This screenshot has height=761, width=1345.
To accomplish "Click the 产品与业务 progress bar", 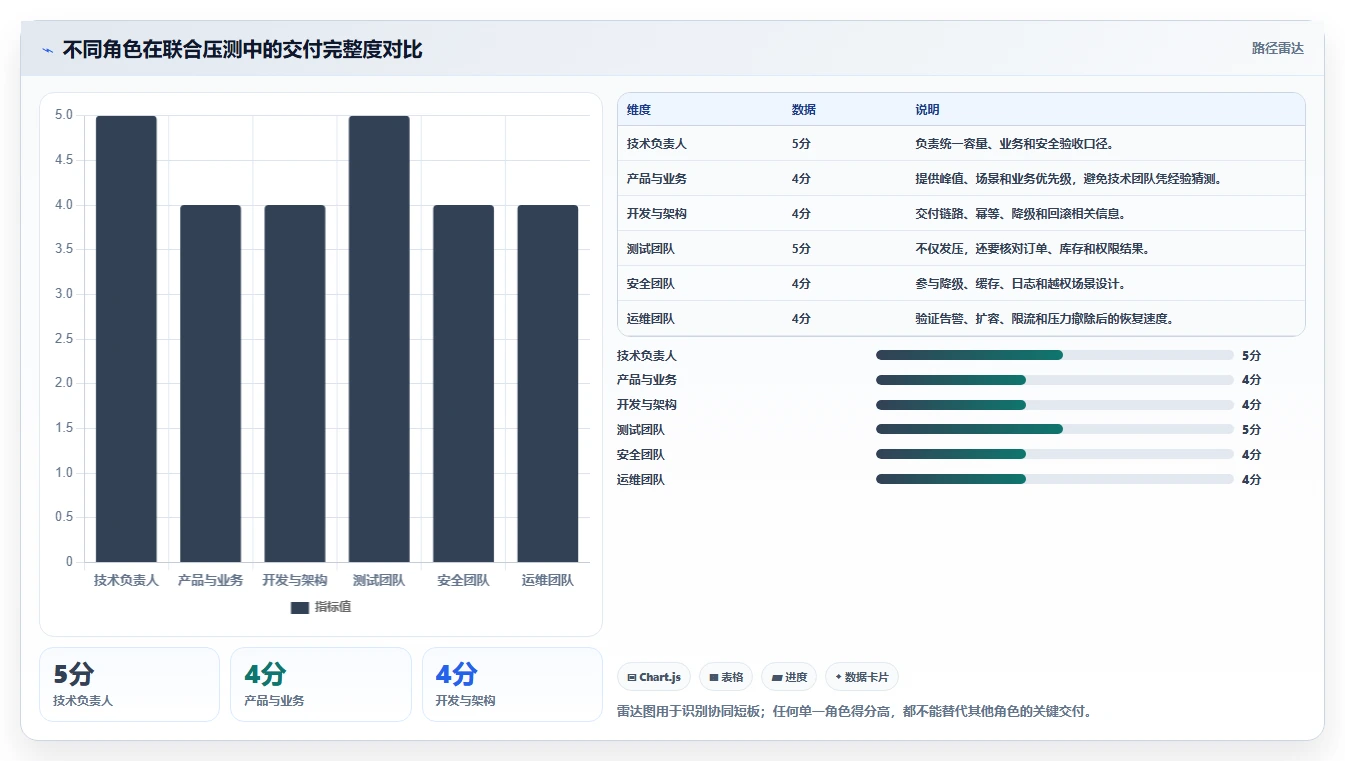I will pos(1055,380).
